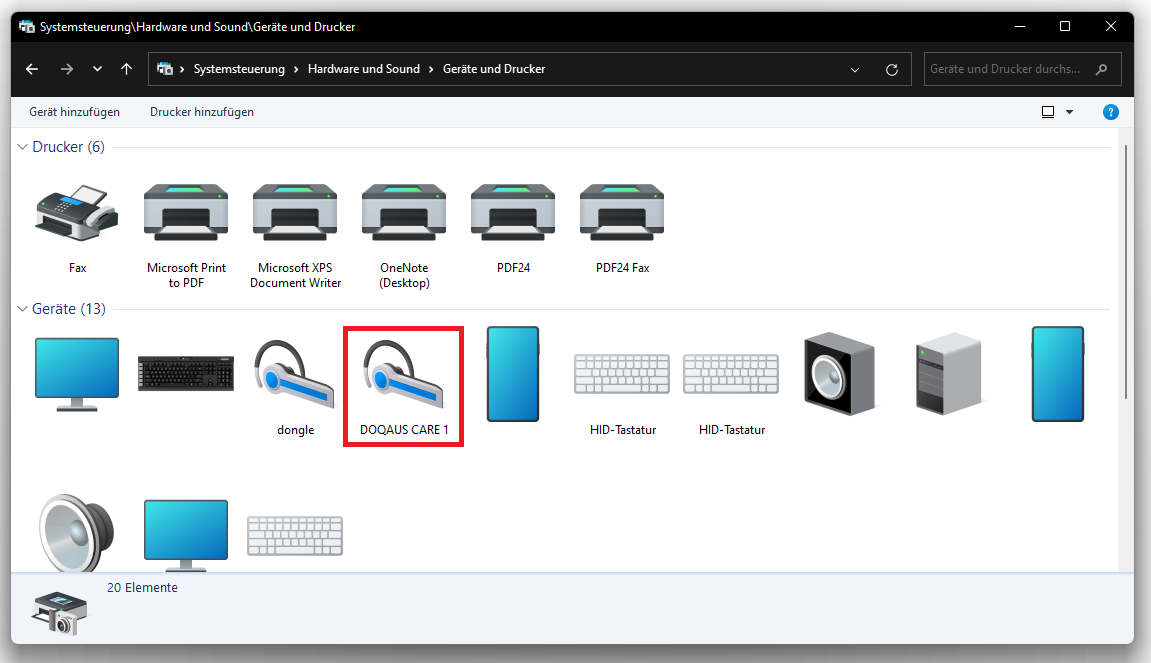Screen dimensions: 1151x663
Task: Open the view options dropdown arrow
Action: point(1069,112)
